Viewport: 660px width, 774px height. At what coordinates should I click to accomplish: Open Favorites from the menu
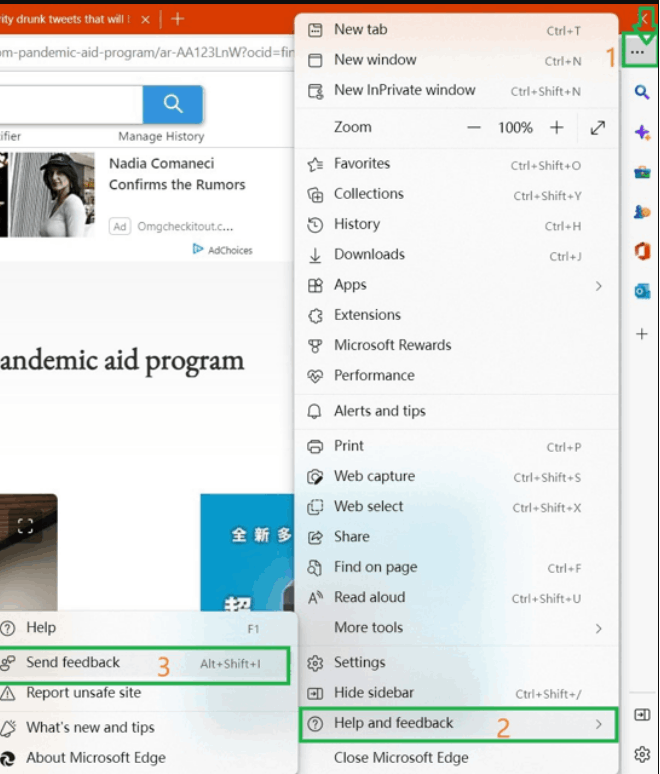point(457,164)
